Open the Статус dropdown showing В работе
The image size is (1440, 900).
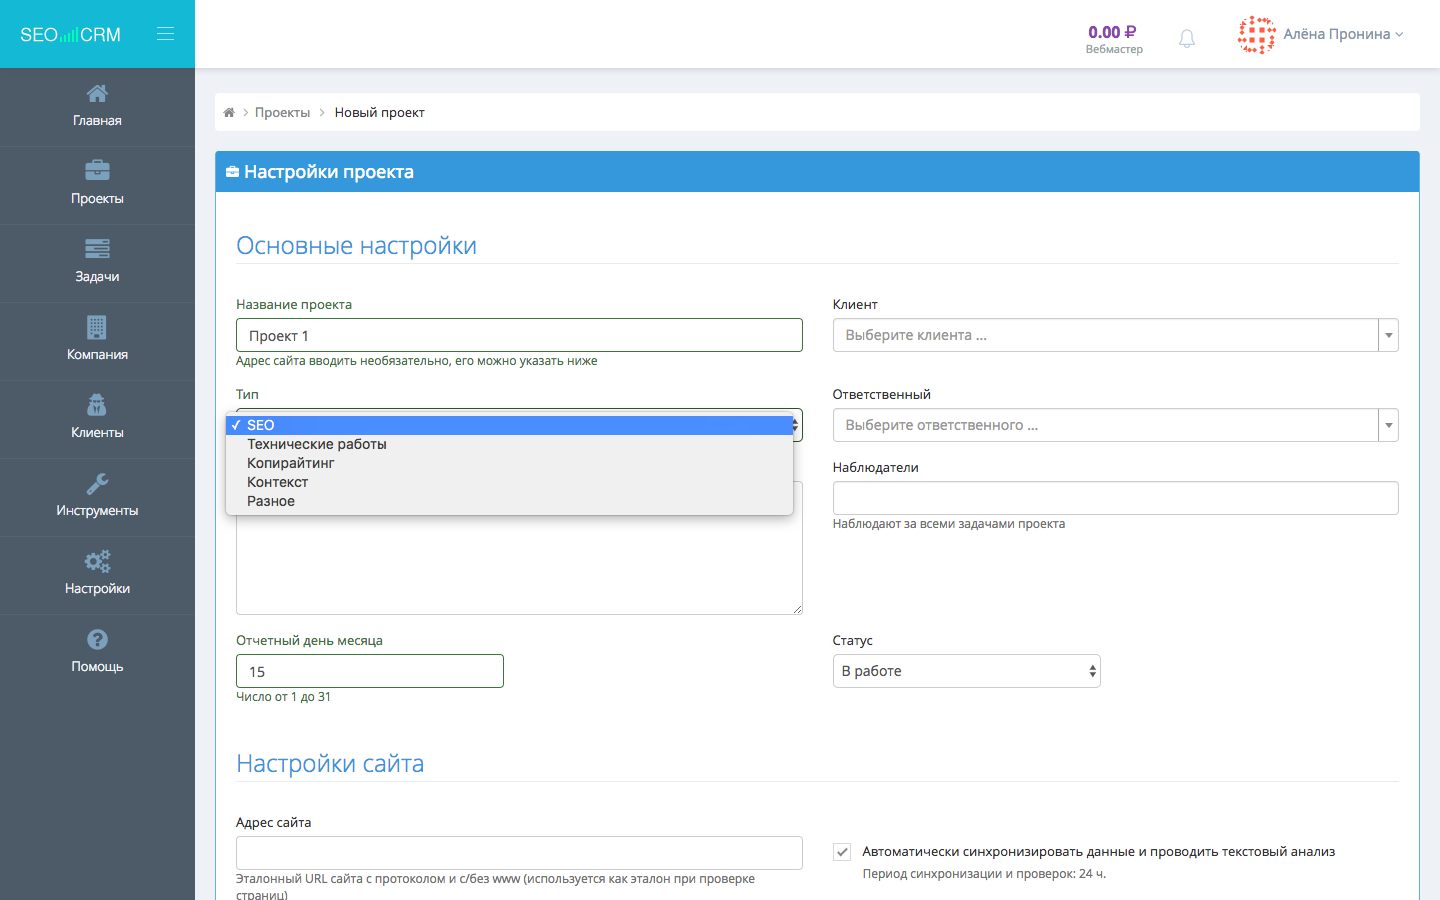(966, 671)
